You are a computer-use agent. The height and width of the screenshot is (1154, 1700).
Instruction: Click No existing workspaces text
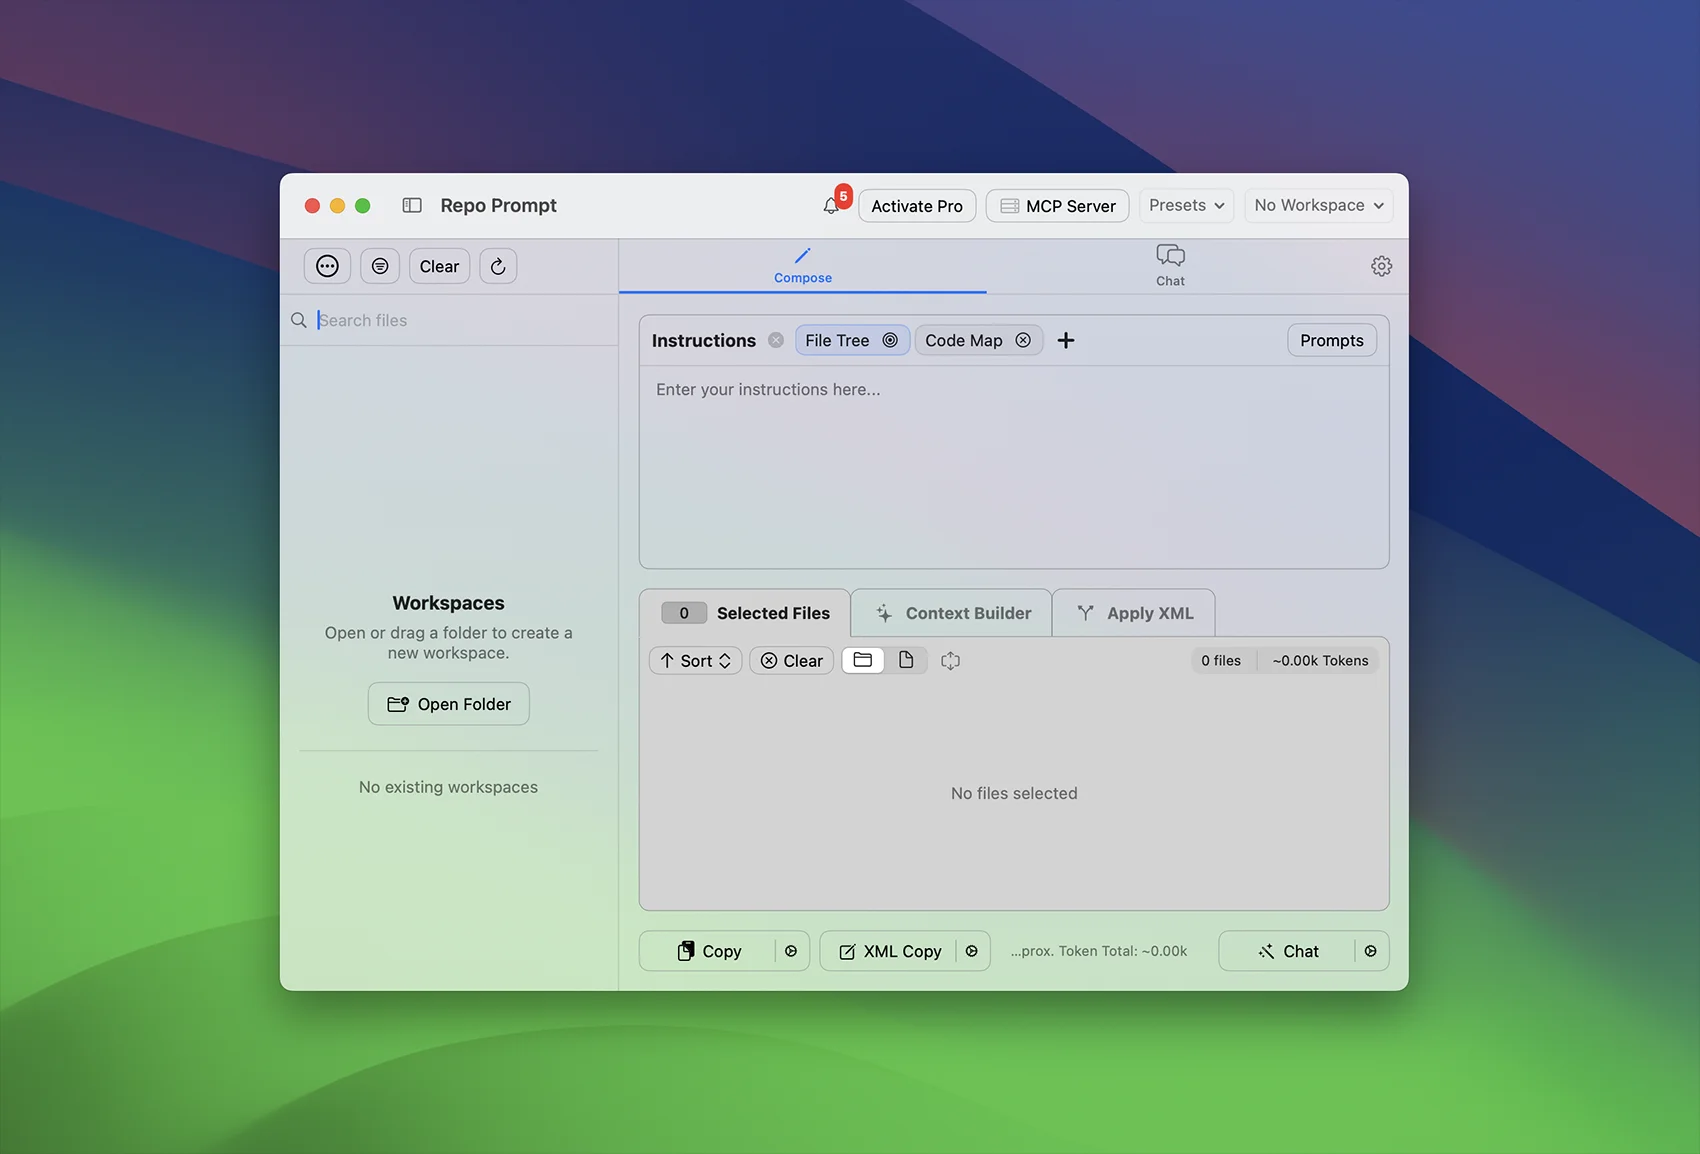coord(448,787)
